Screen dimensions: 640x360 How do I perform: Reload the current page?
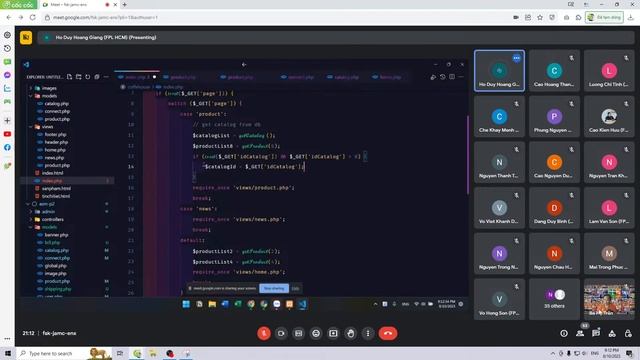(x=33, y=18)
